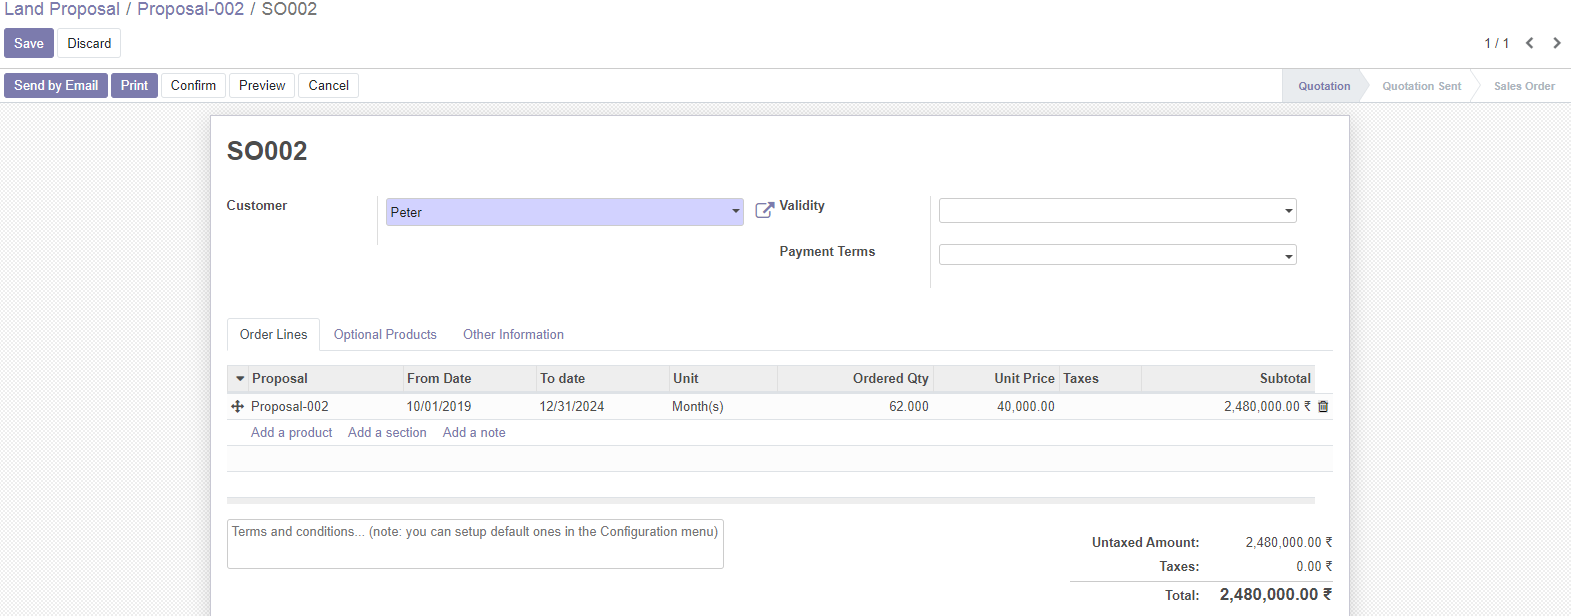Sort by To date column header
This screenshot has height=616, width=1571.
click(602, 379)
